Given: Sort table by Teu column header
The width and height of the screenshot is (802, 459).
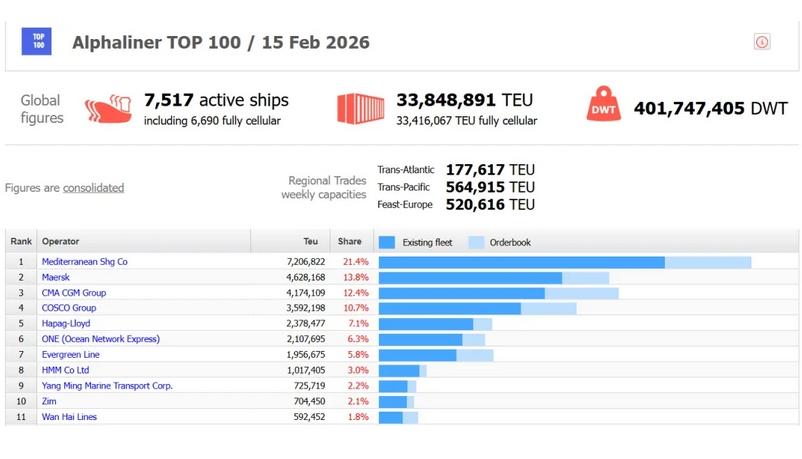Looking at the screenshot, I should 310,242.
